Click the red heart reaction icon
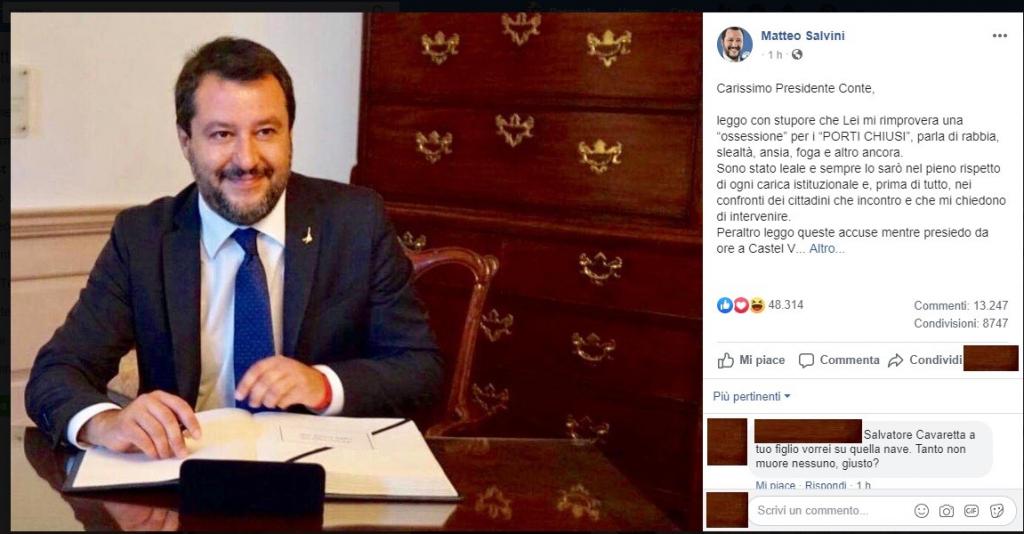This screenshot has width=1024, height=534. tap(741, 305)
